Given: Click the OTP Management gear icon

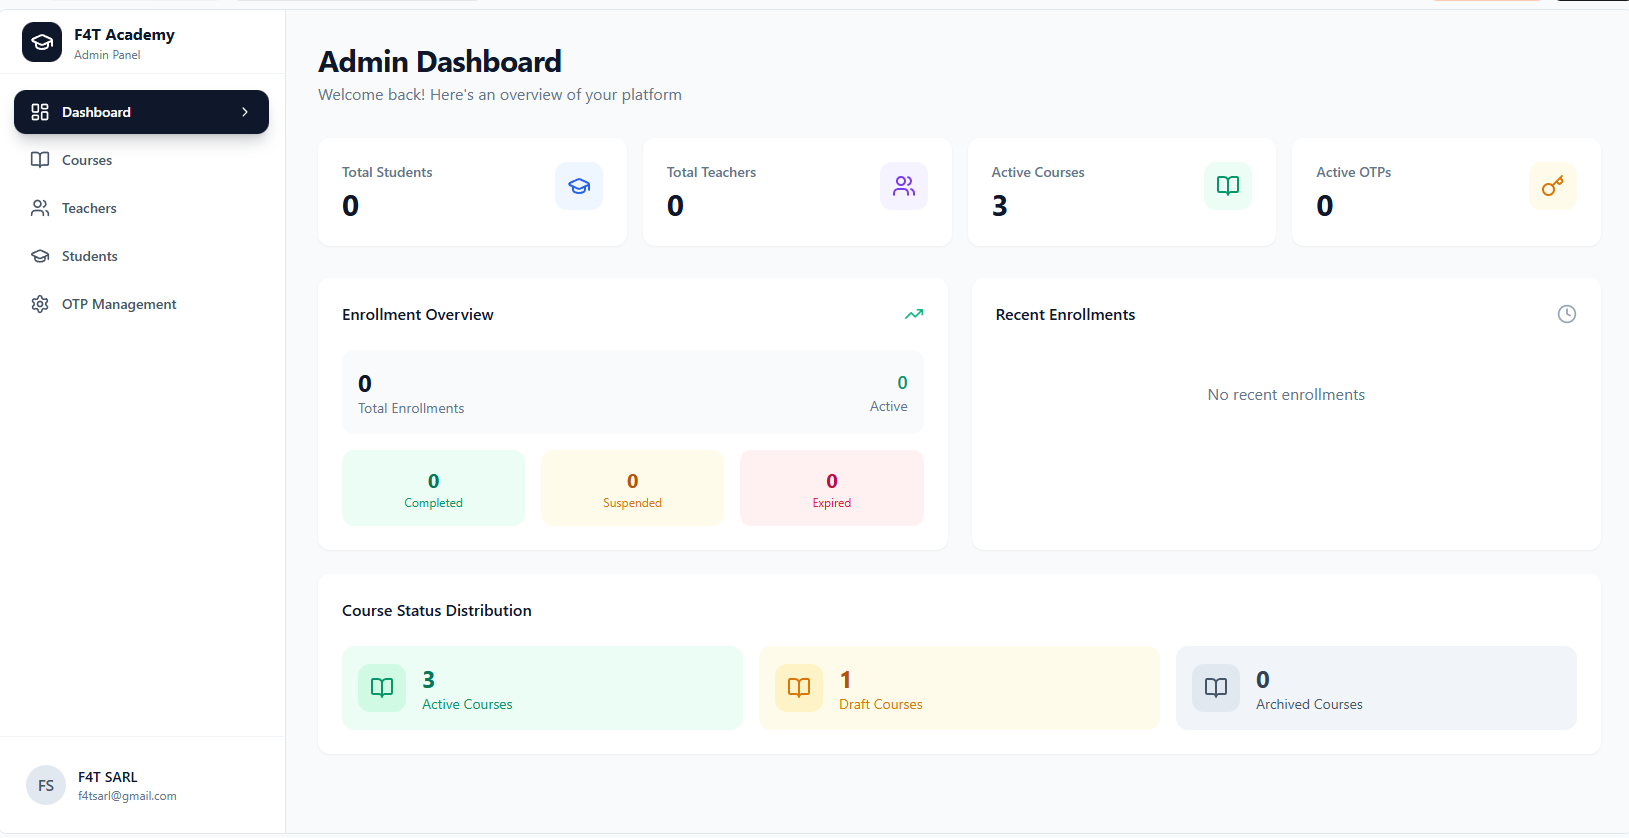Looking at the screenshot, I should (40, 304).
